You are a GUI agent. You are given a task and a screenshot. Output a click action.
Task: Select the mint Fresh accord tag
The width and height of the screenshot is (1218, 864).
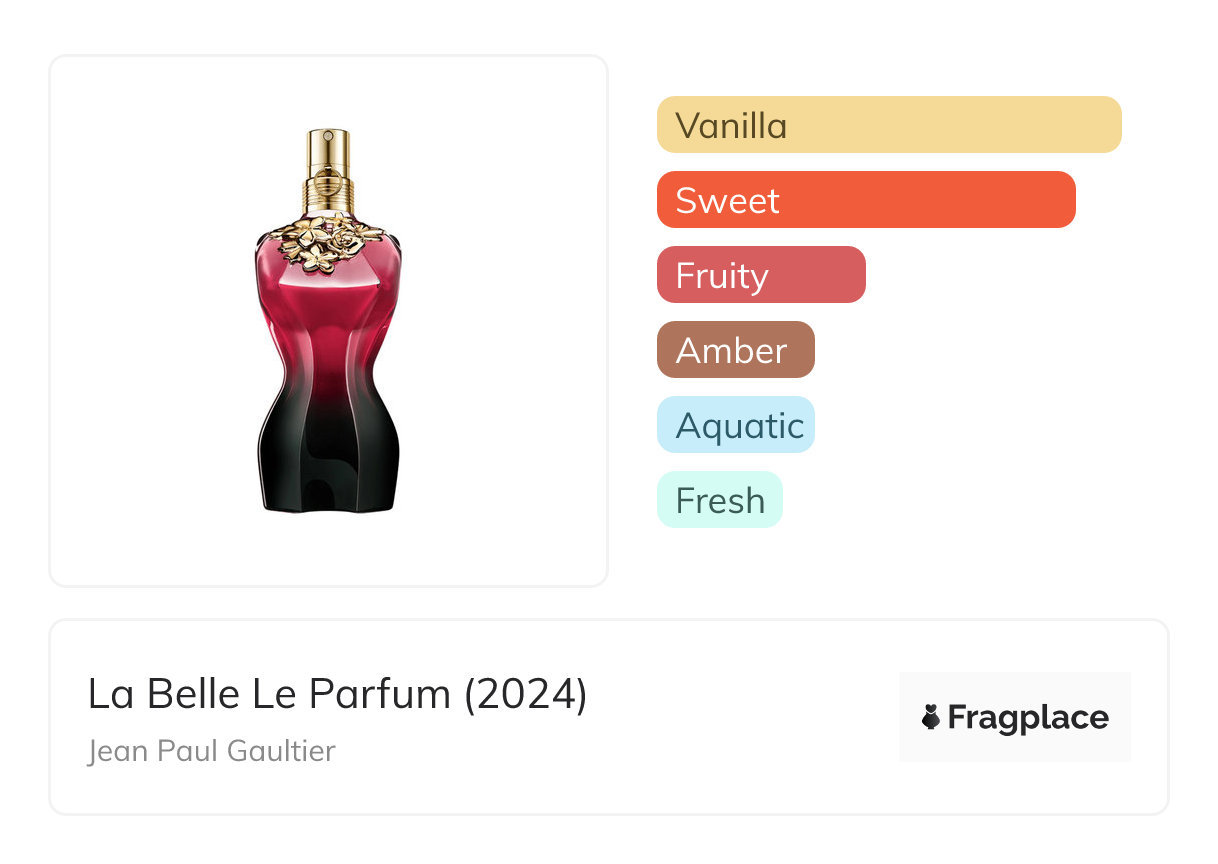point(719,500)
